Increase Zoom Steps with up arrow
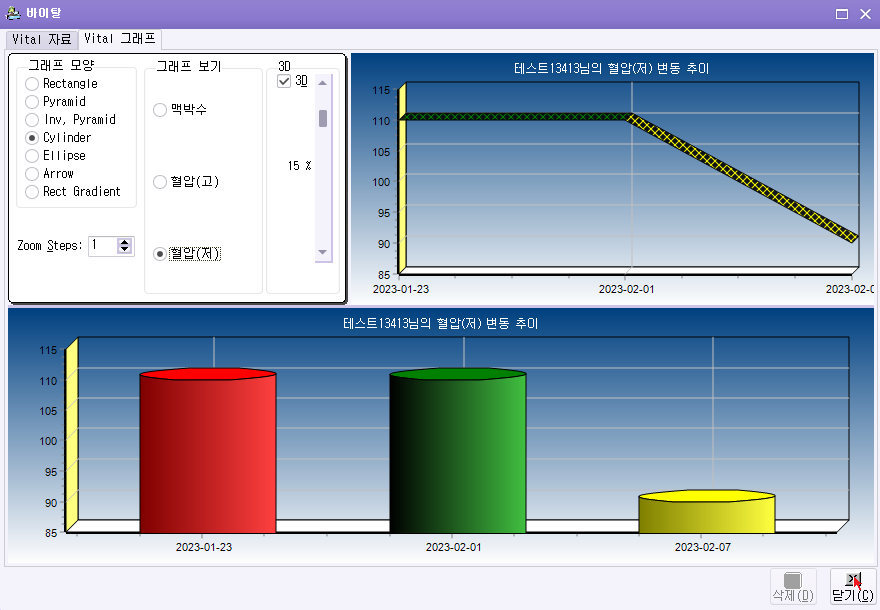 125,242
